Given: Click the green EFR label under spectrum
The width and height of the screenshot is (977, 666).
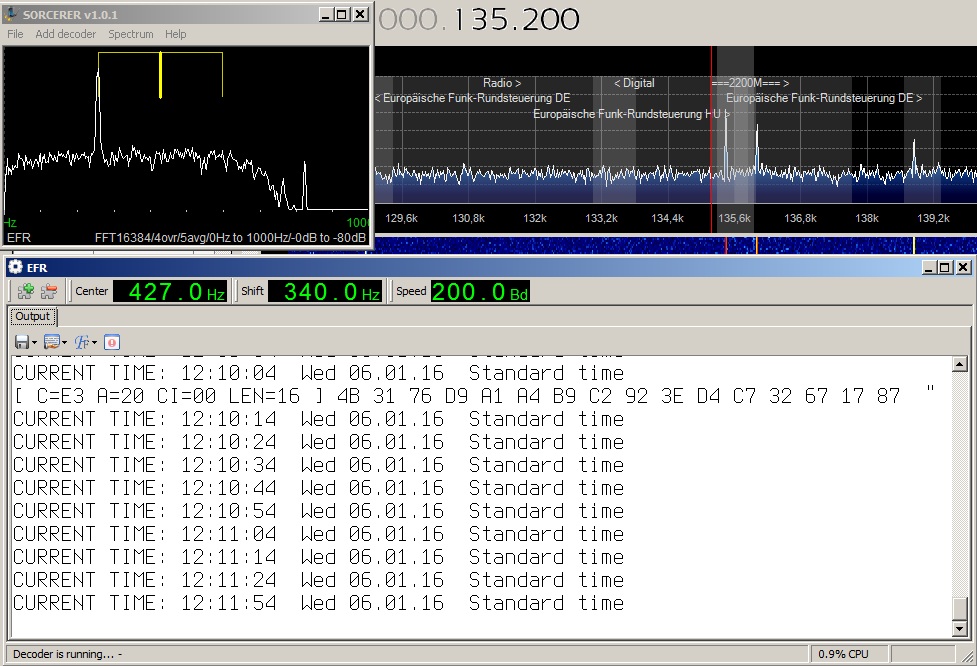Looking at the screenshot, I should pos(19,237).
